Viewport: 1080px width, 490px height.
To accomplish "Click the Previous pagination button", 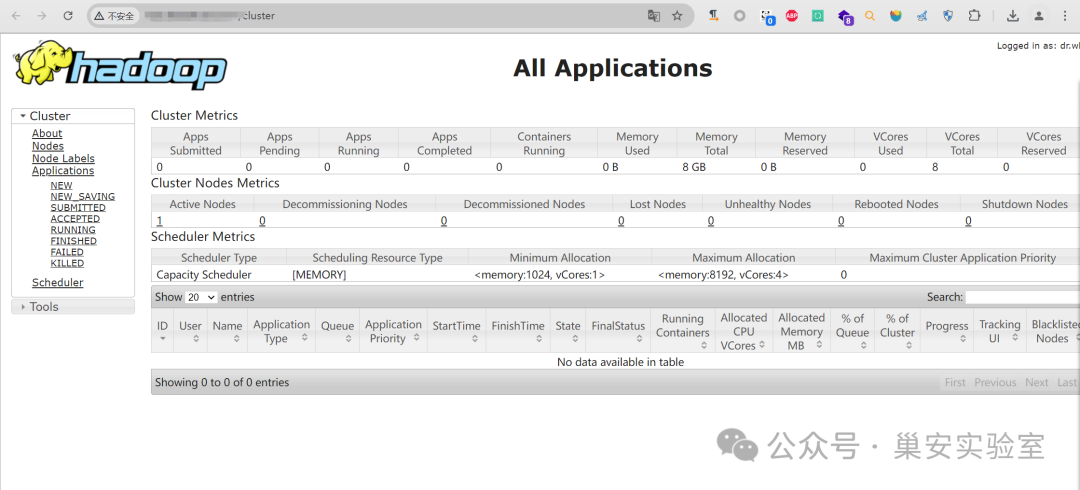I will click(x=995, y=382).
